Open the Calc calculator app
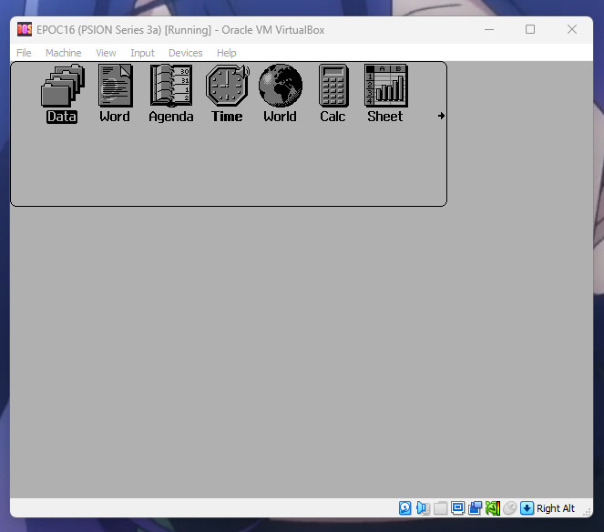Image resolution: width=604 pixels, height=532 pixels. pos(334,86)
